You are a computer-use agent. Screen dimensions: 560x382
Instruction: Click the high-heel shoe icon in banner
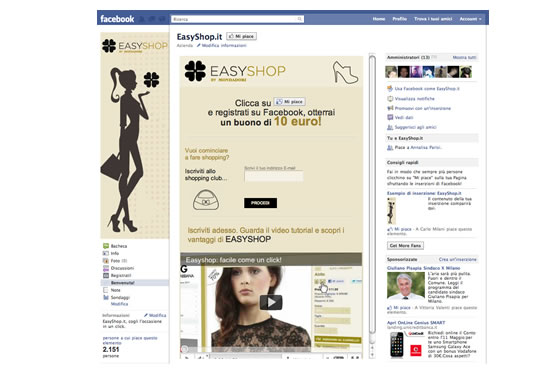(345, 72)
